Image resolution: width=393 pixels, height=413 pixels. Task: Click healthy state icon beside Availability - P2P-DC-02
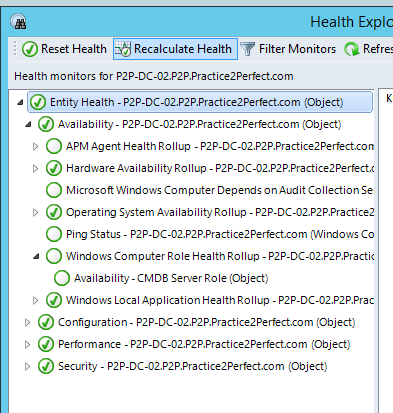[46, 124]
